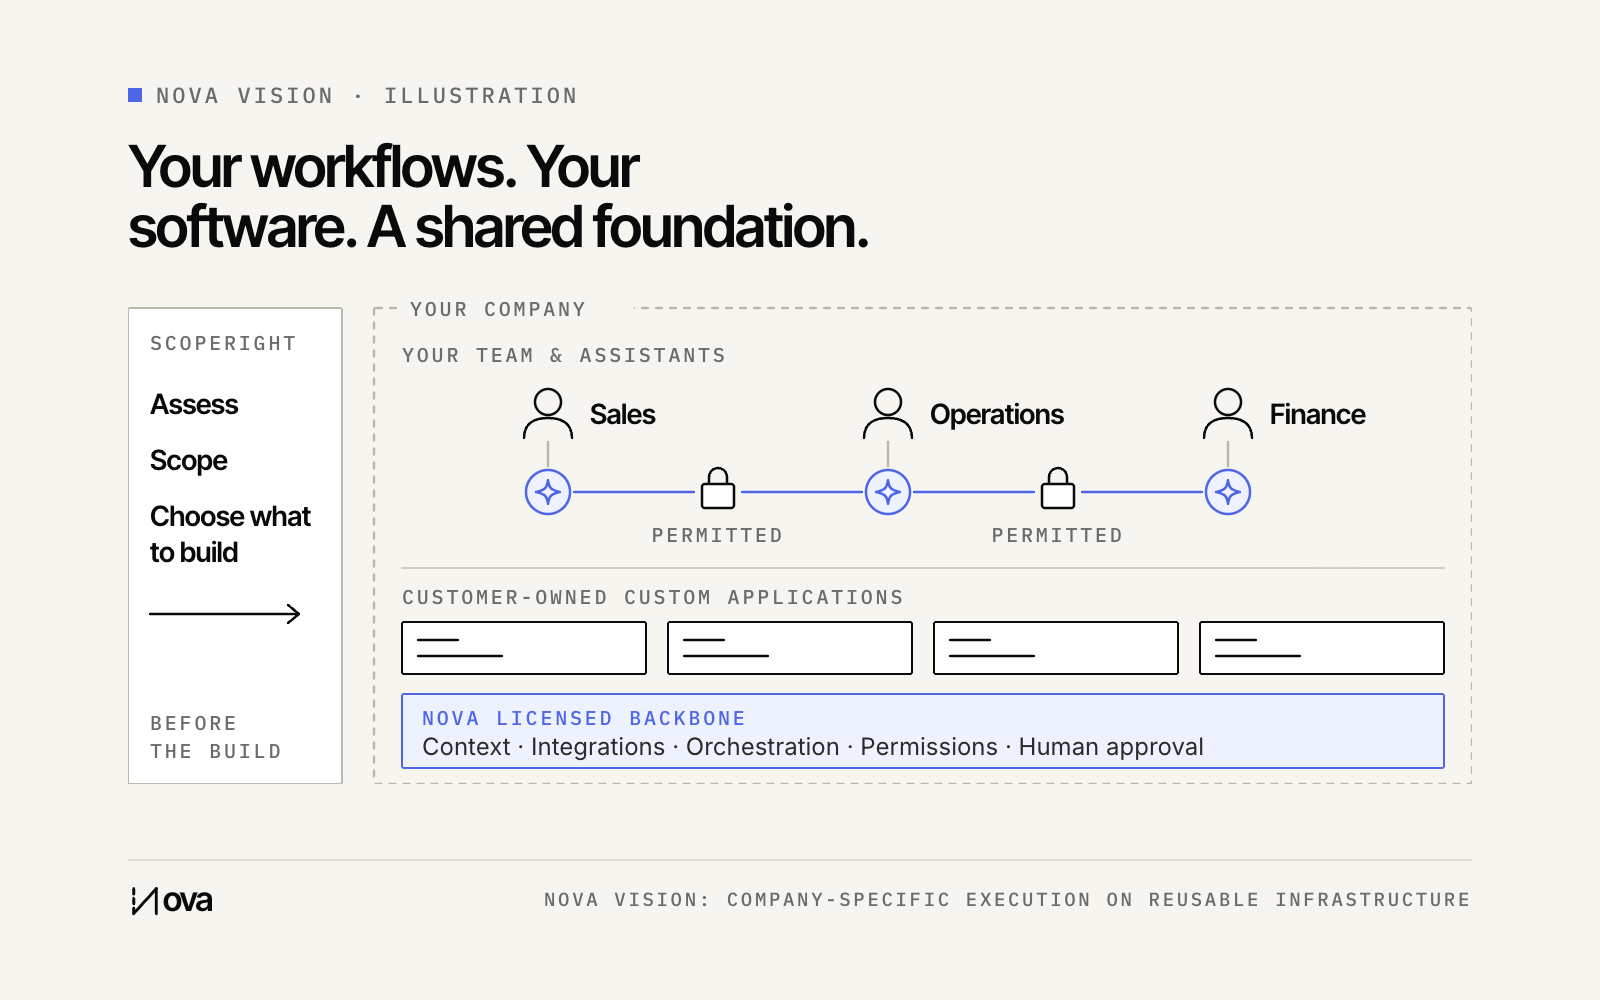Select the rightmost customer-owned application card
This screenshot has height=1000, width=1600.
pyautogui.click(x=1322, y=648)
